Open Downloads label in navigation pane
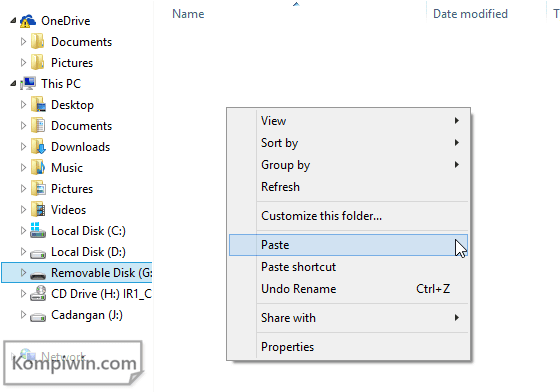Image resolution: width=560 pixels, height=392 pixels. click(x=80, y=147)
